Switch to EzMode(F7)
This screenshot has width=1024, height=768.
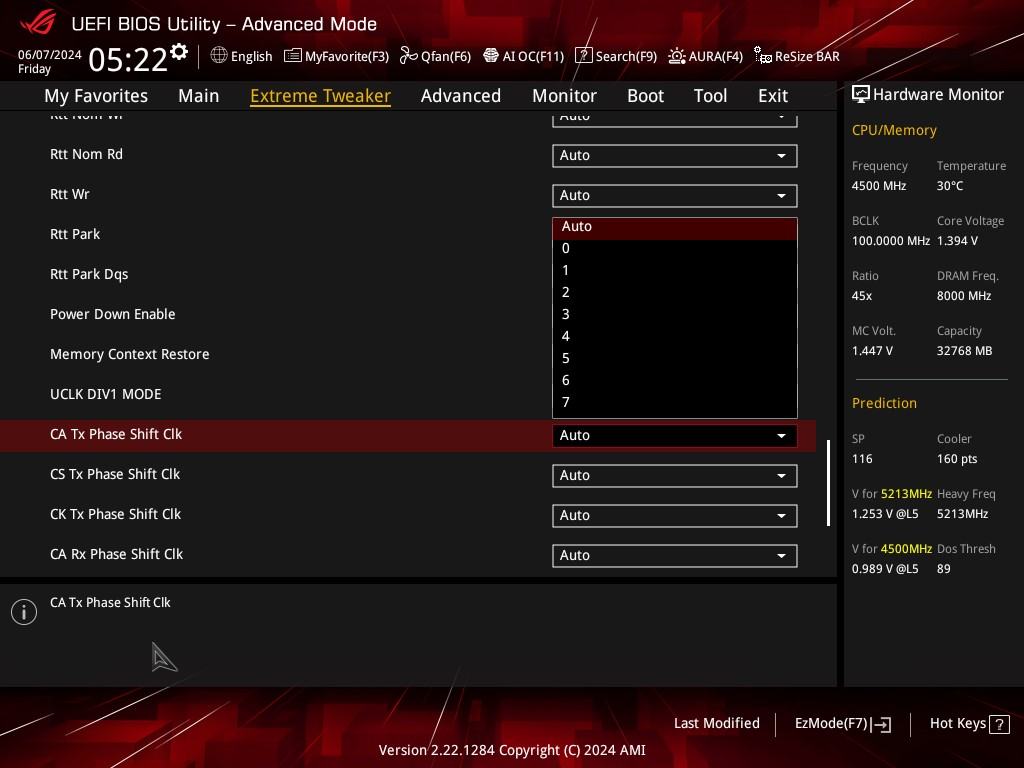point(842,724)
